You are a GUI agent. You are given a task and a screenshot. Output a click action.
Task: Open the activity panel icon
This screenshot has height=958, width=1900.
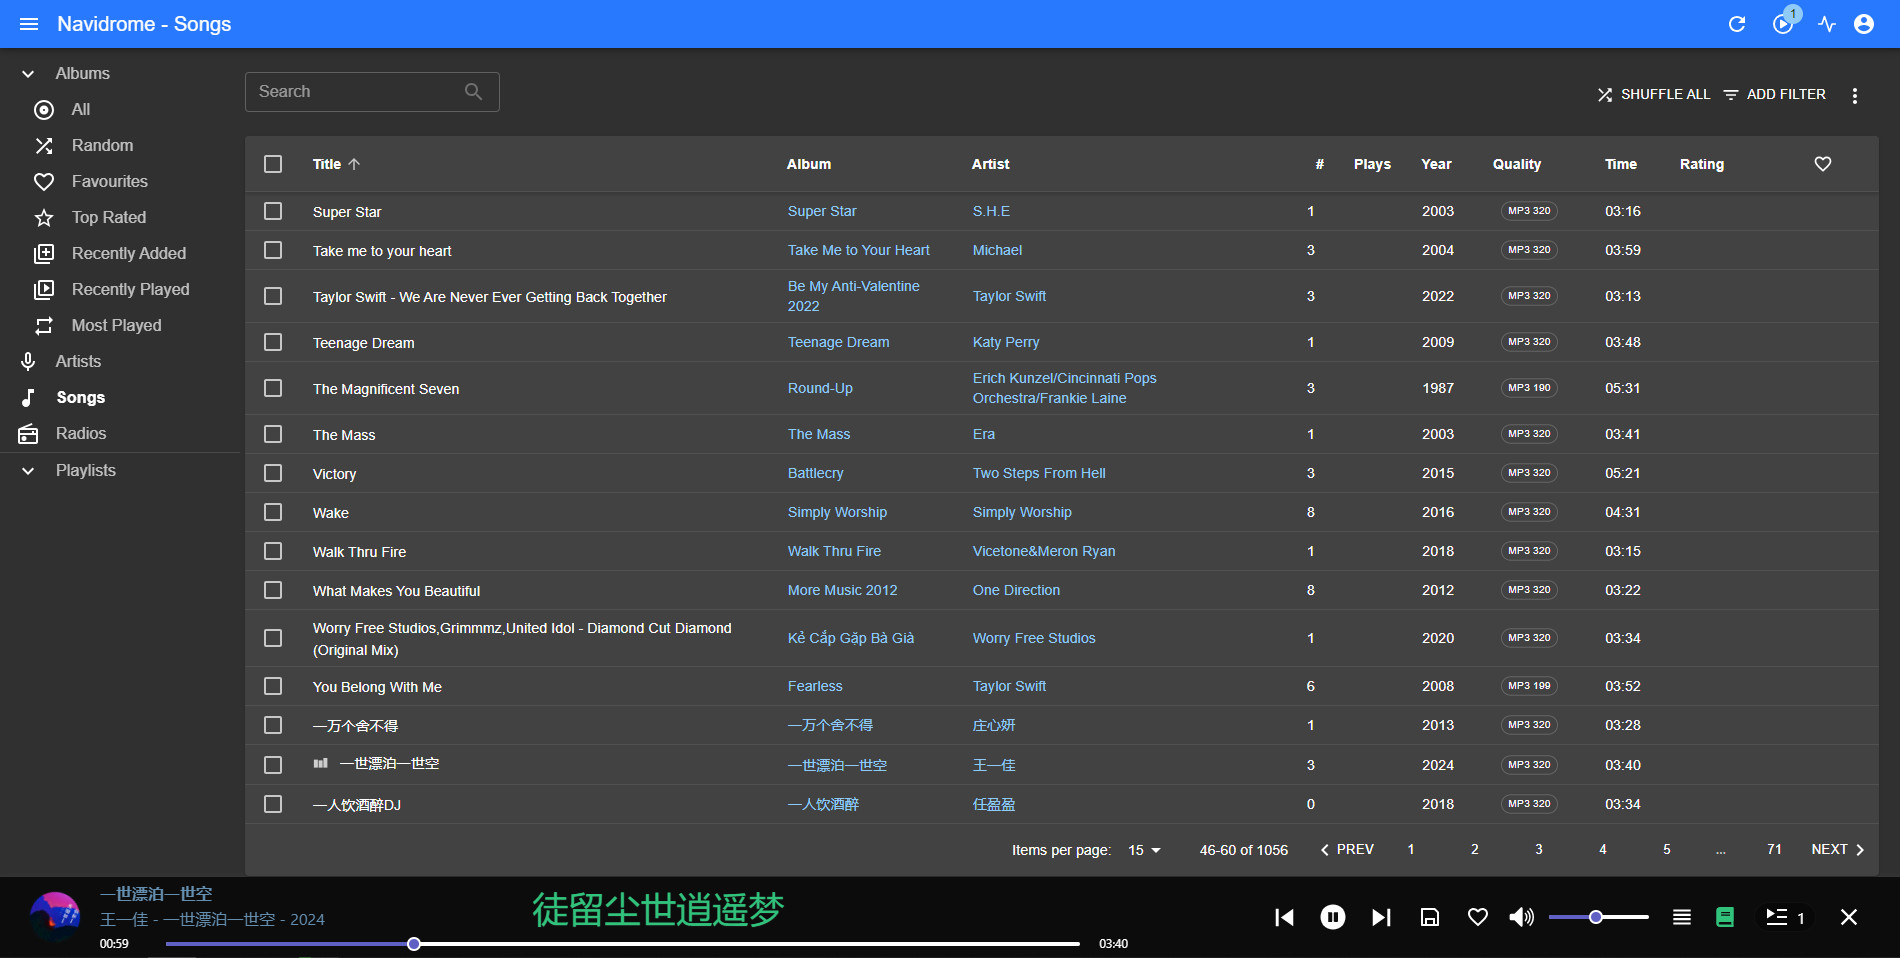coord(1827,24)
